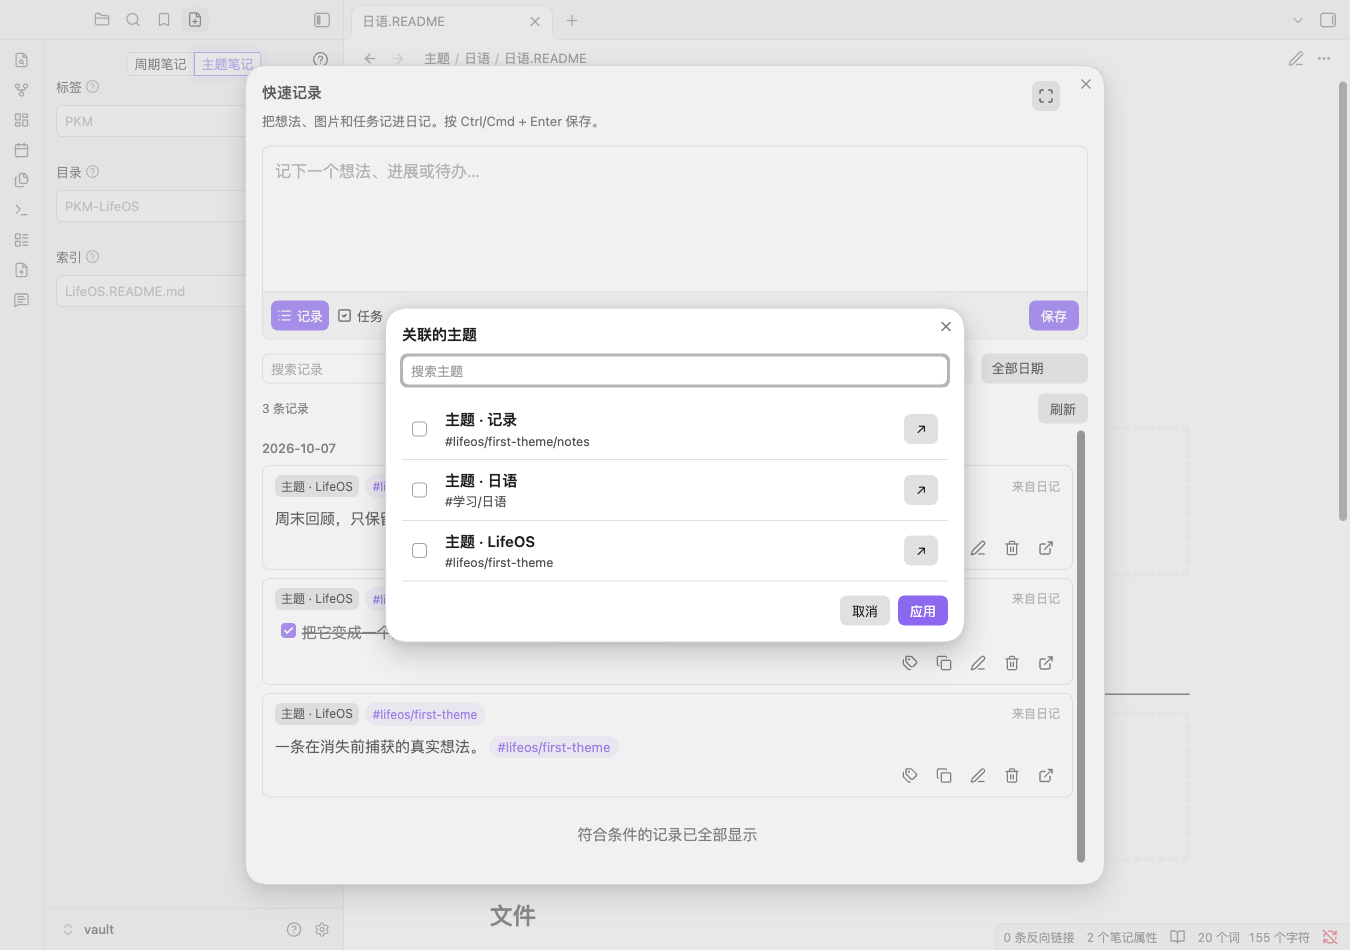The height and width of the screenshot is (950, 1350).
Task: Click the quick switcher file-search ribbon icon
Action: click(x=22, y=60)
